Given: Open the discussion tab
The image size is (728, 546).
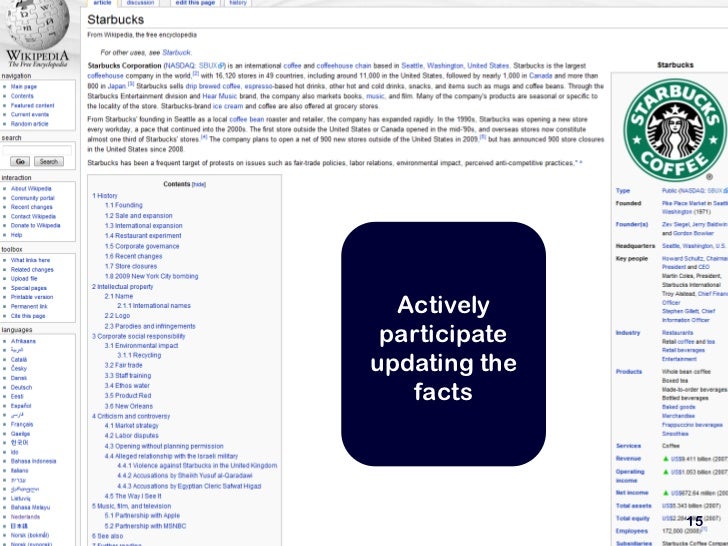Looking at the screenshot, I should click(x=140, y=3).
